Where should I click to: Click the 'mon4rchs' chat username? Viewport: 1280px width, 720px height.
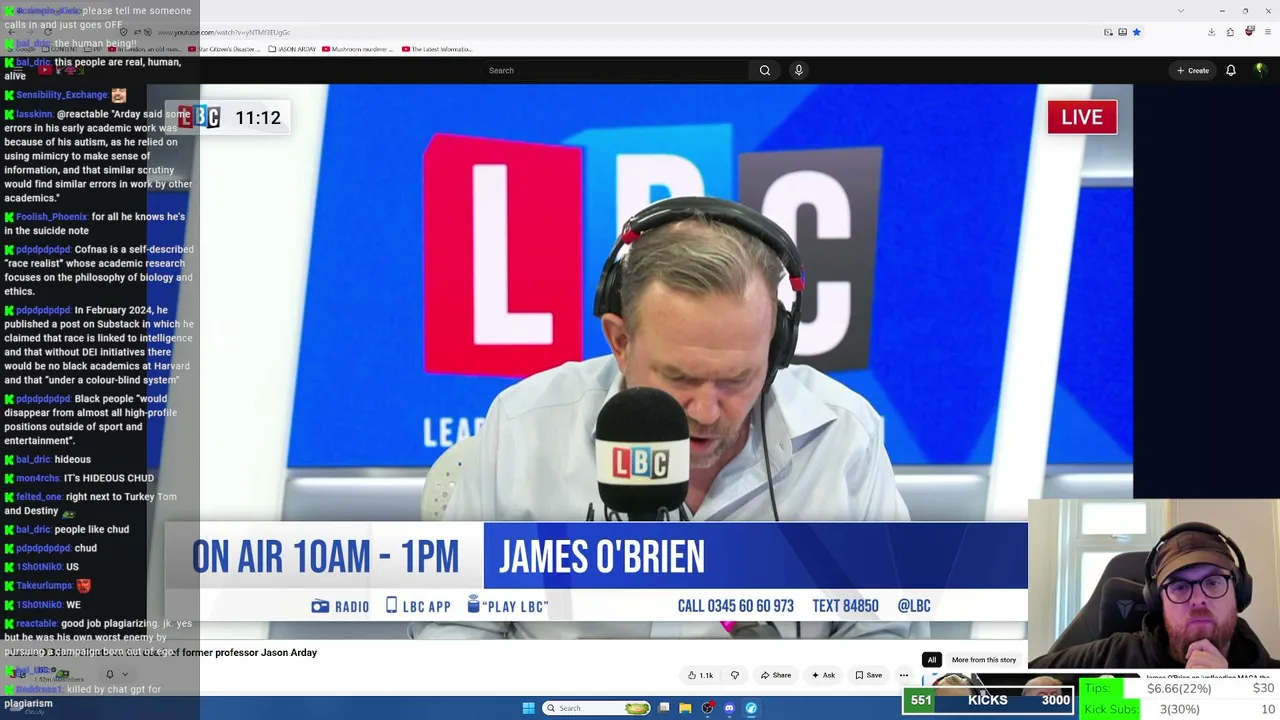38,479
